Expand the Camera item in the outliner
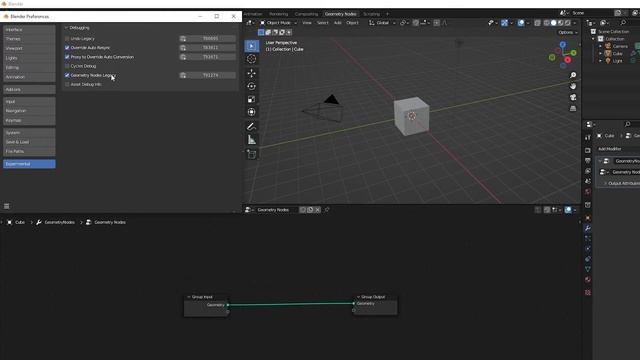This screenshot has width=640, height=360. pos(600,46)
